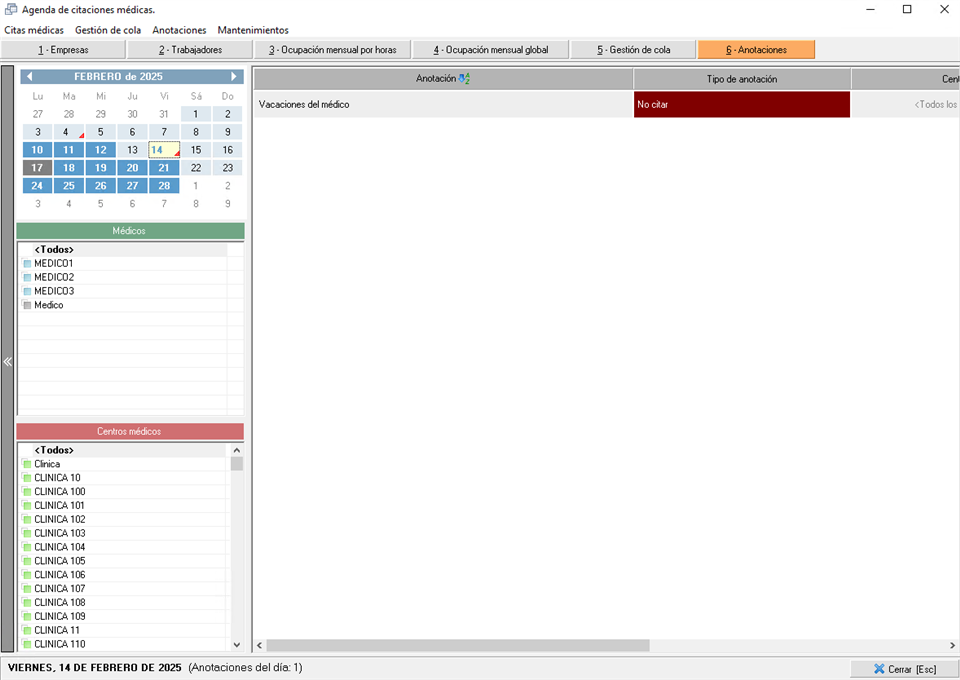Image resolution: width=960 pixels, height=680 pixels.
Task: Collapse the left side panel with chevron
Action: (x=7, y=362)
